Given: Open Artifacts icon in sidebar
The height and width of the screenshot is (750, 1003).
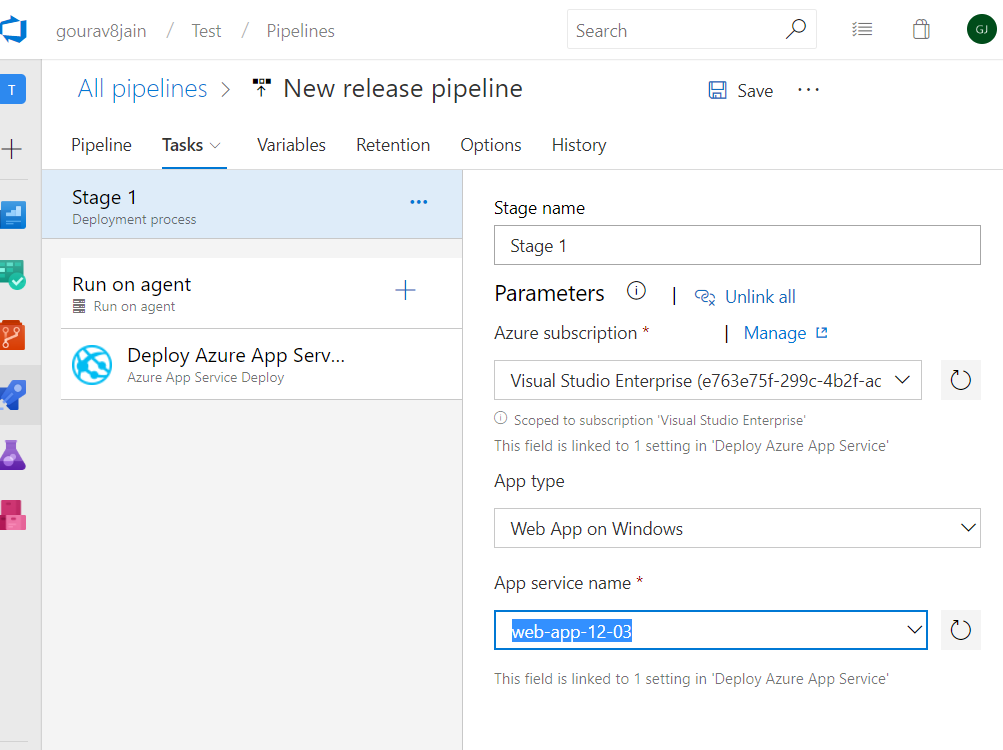Looking at the screenshot, I should (13, 514).
